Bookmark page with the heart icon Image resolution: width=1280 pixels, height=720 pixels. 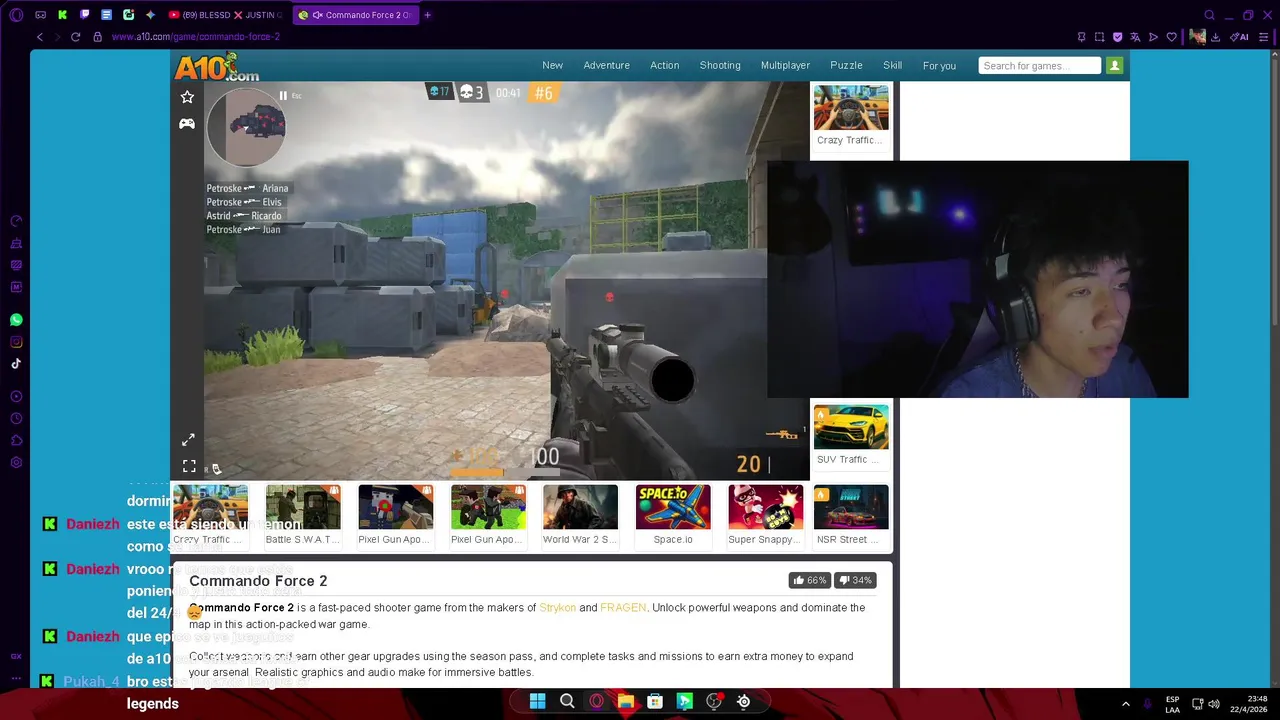coord(1172,37)
